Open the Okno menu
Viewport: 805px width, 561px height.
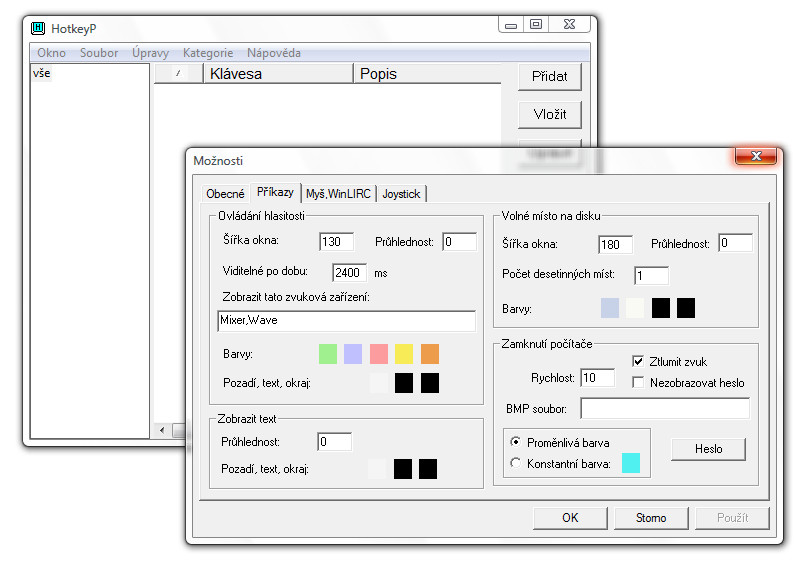[51, 53]
